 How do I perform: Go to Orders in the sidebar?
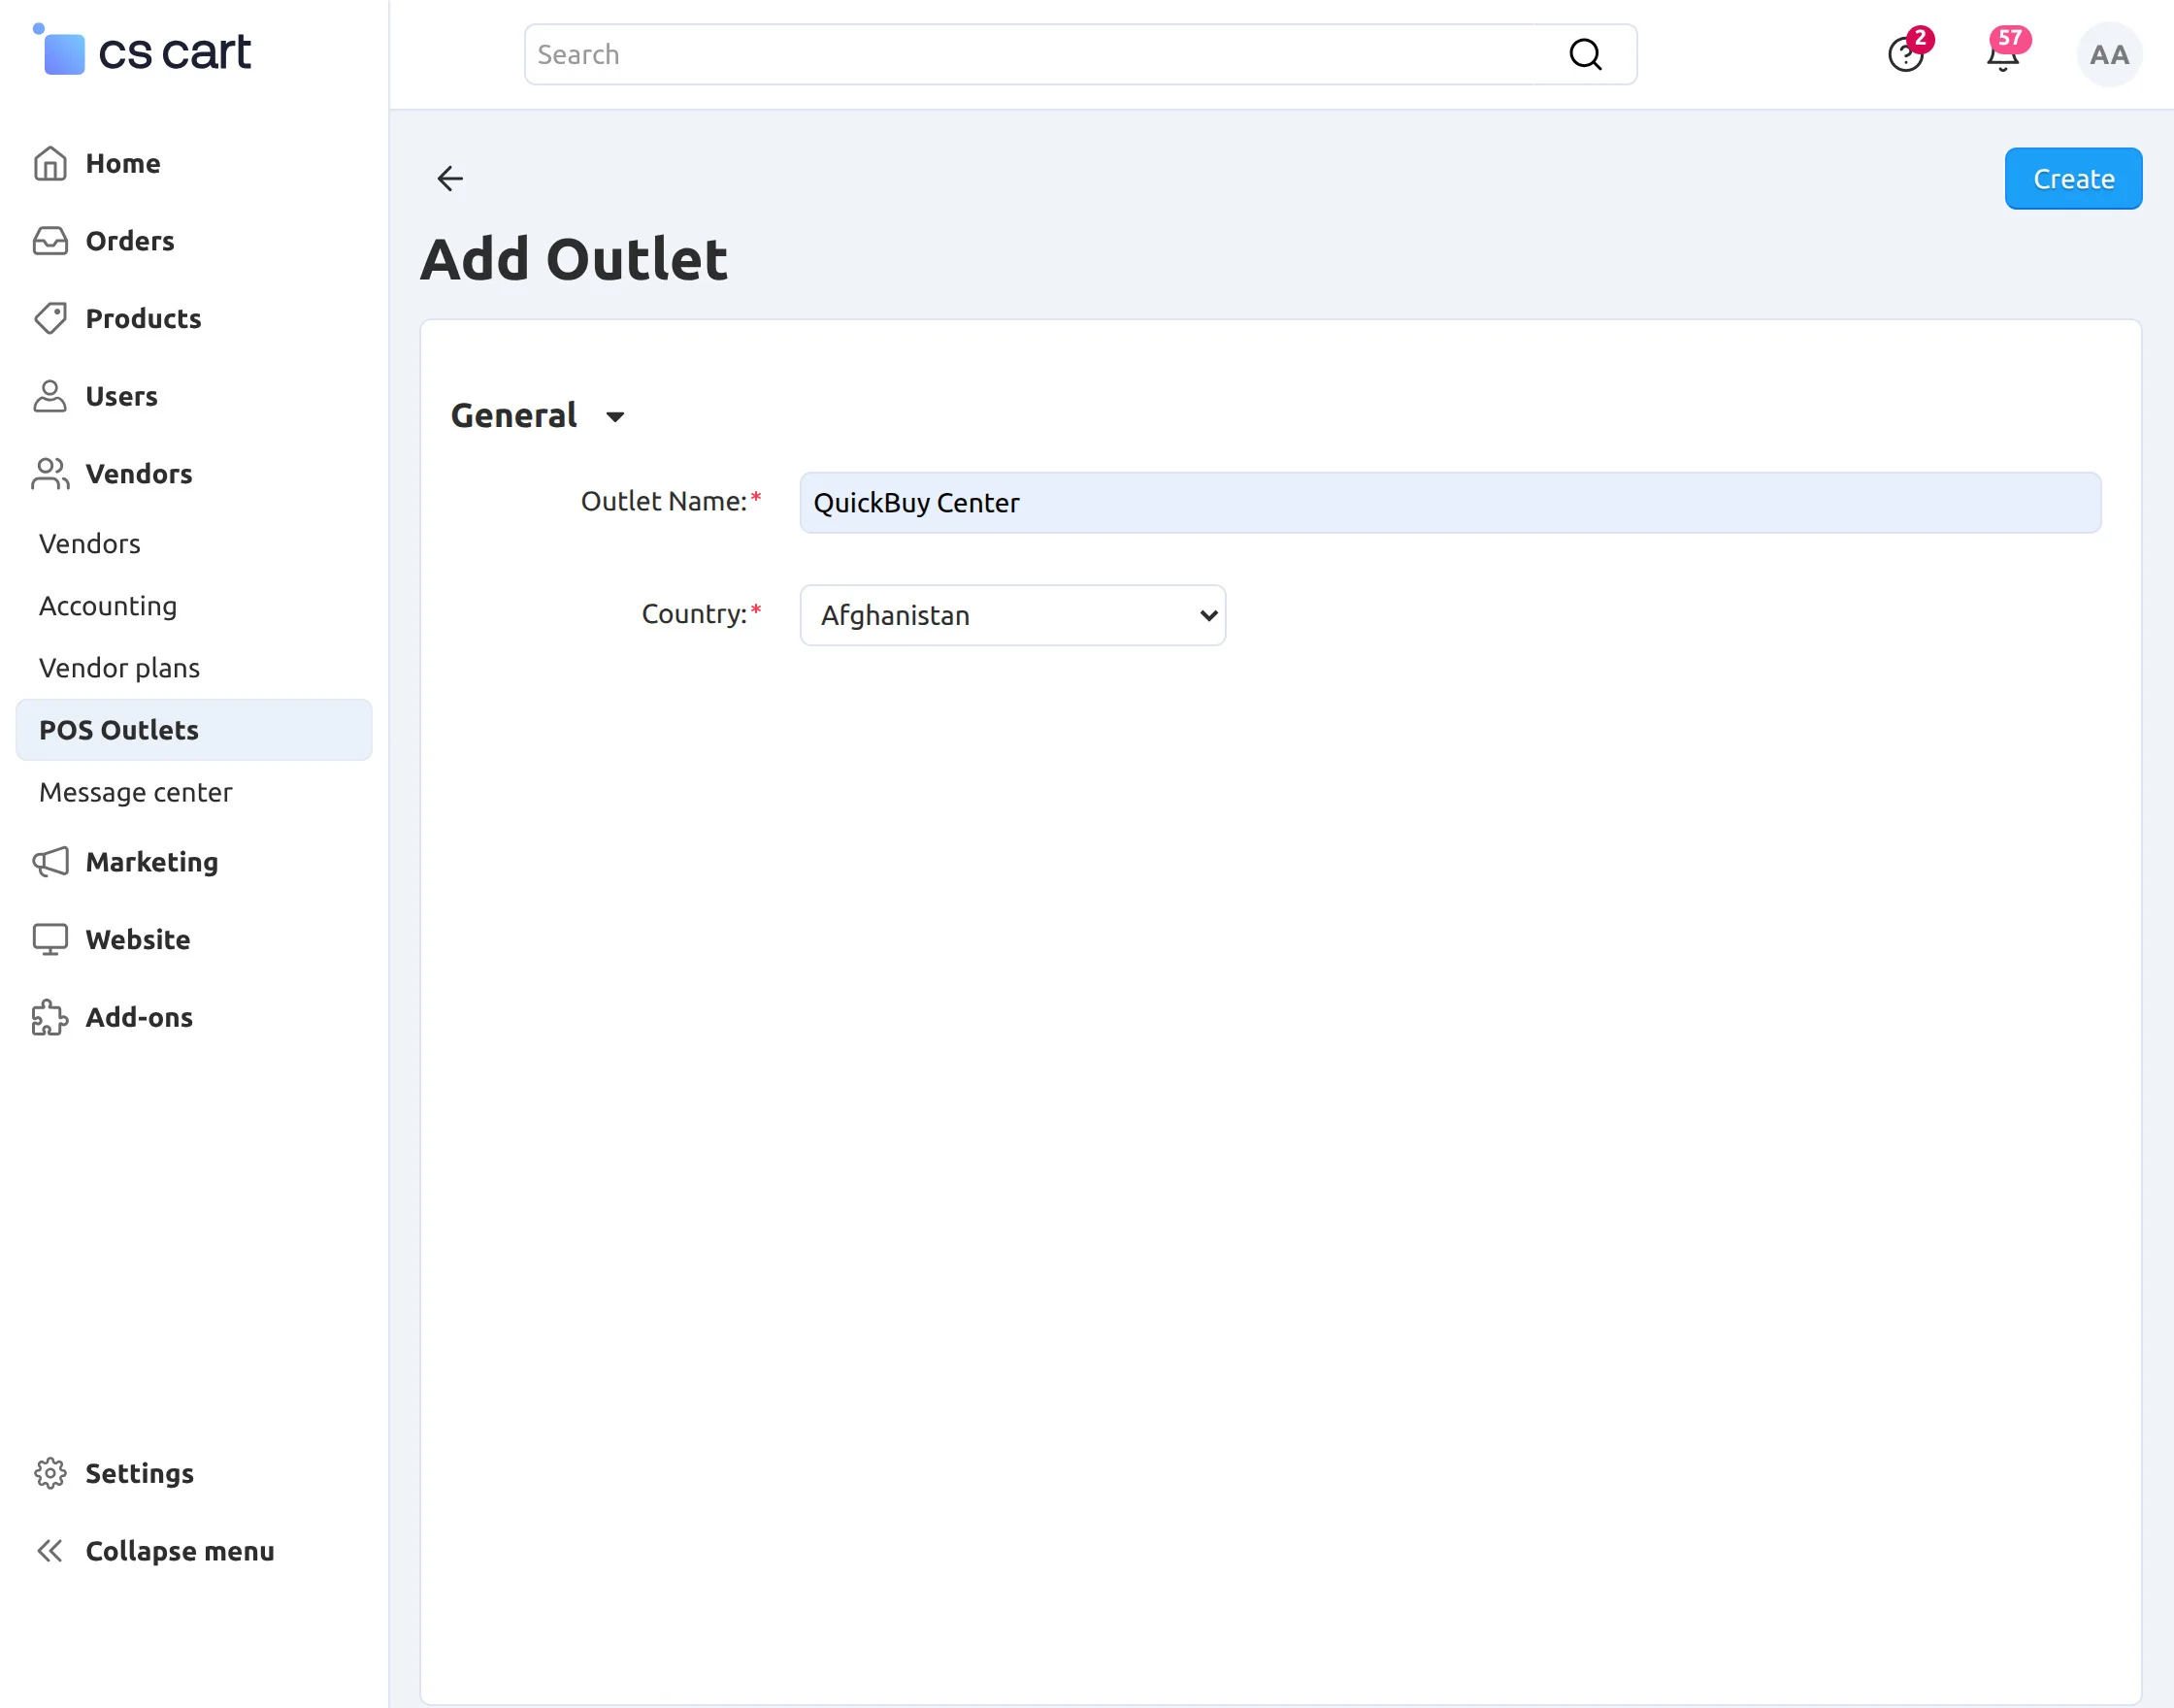coord(129,241)
